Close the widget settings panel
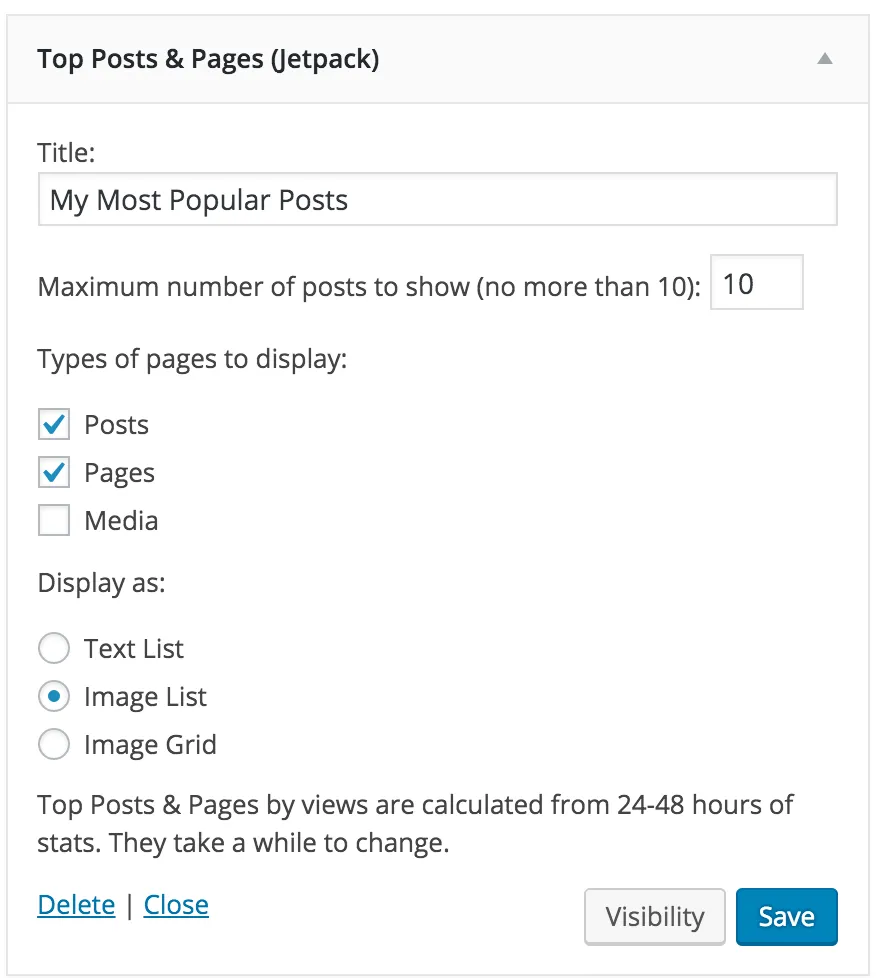Viewport: 882px width, 978px height. pyautogui.click(x=176, y=905)
